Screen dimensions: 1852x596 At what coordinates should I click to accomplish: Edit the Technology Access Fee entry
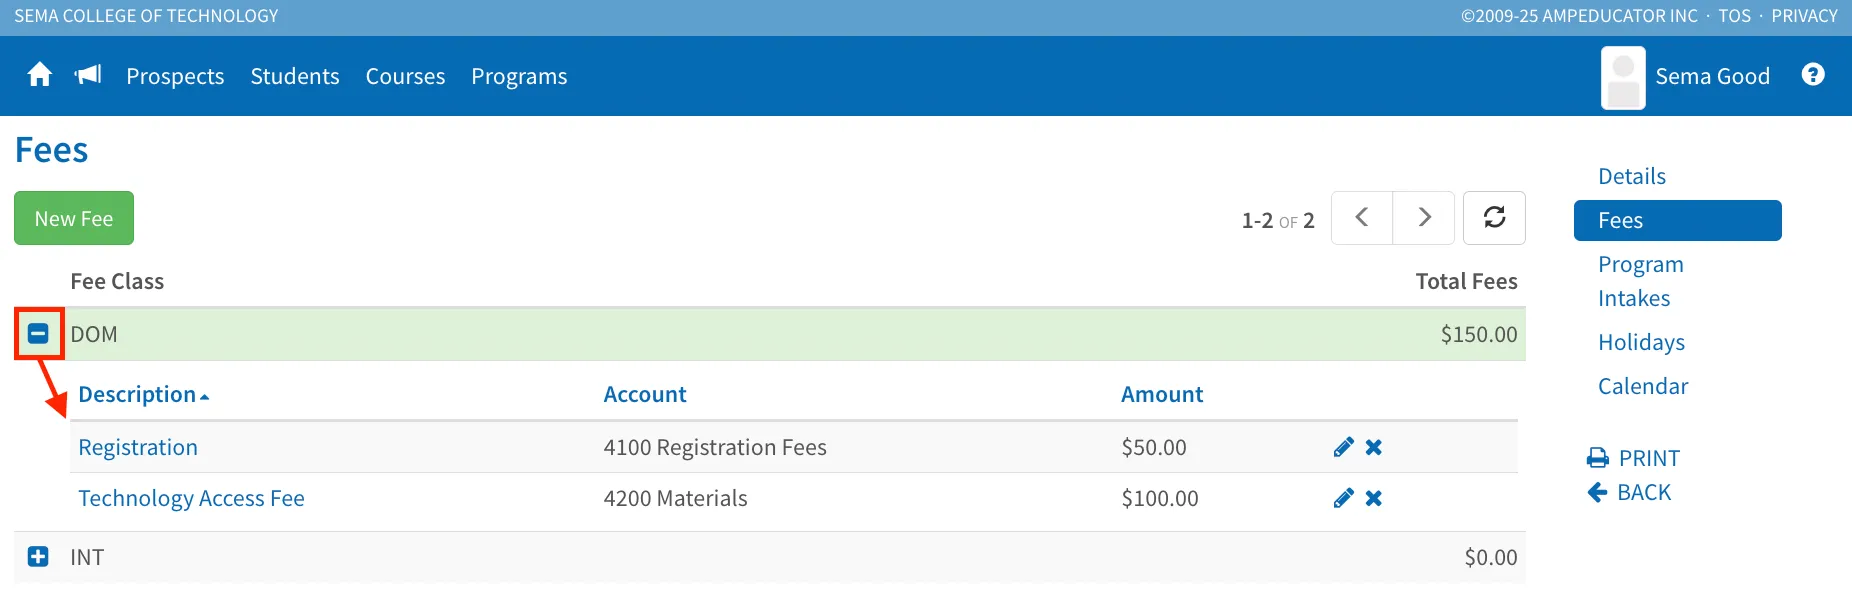(x=1343, y=498)
